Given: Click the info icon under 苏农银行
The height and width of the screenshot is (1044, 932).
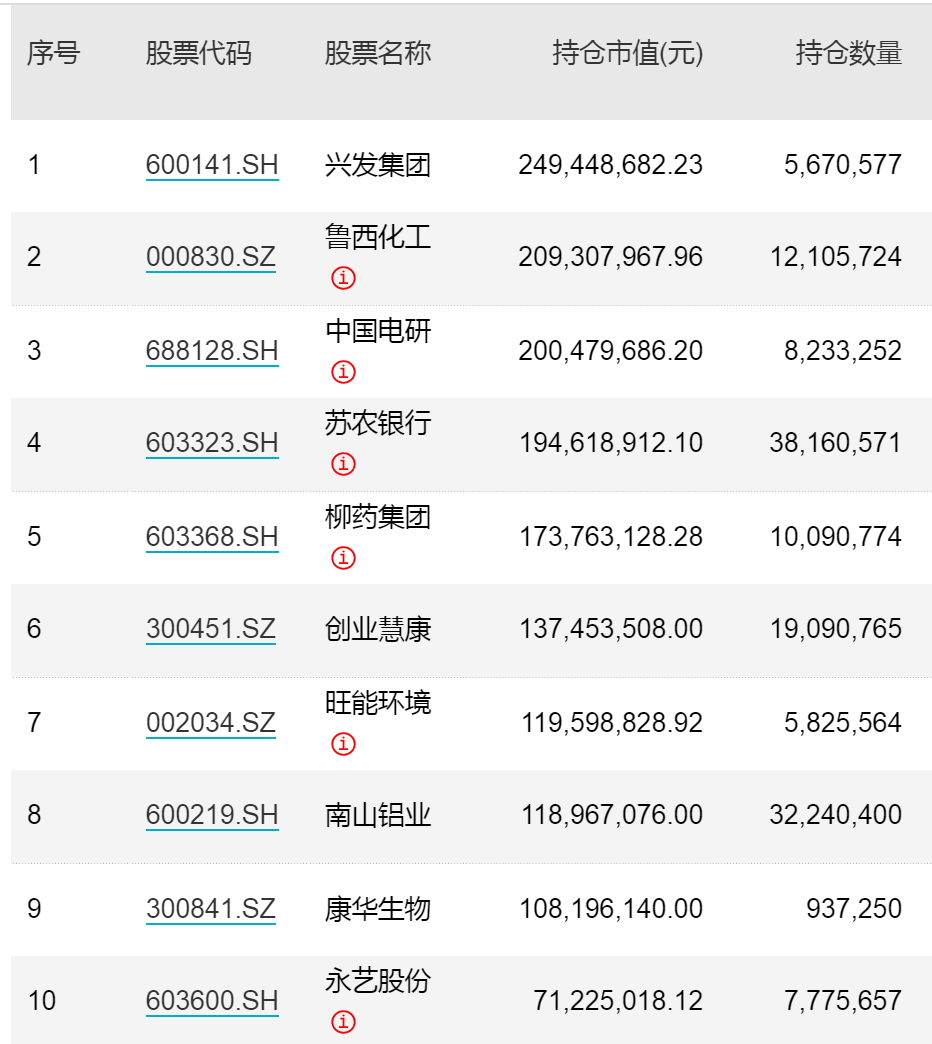Looking at the screenshot, I should 344,463.
